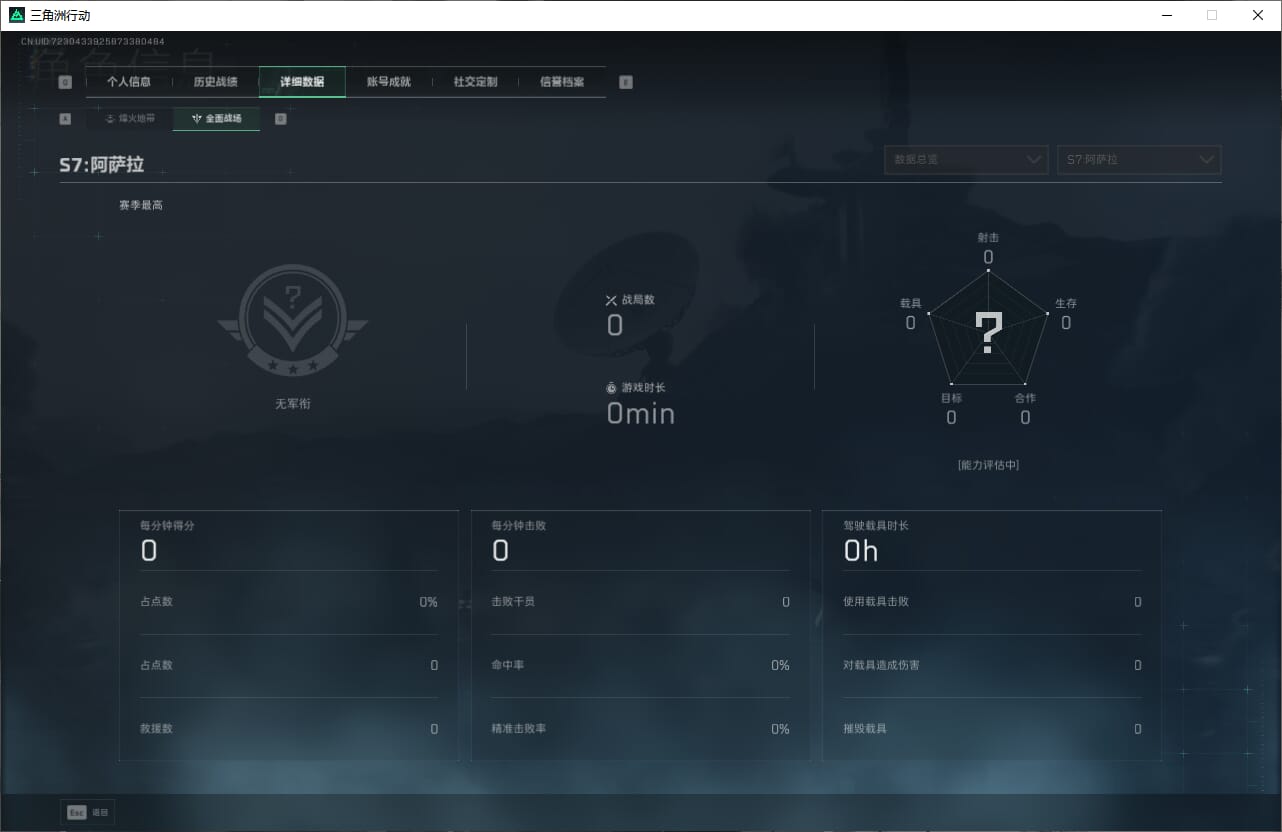Expand the 数据总览 dropdown

click(966, 160)
